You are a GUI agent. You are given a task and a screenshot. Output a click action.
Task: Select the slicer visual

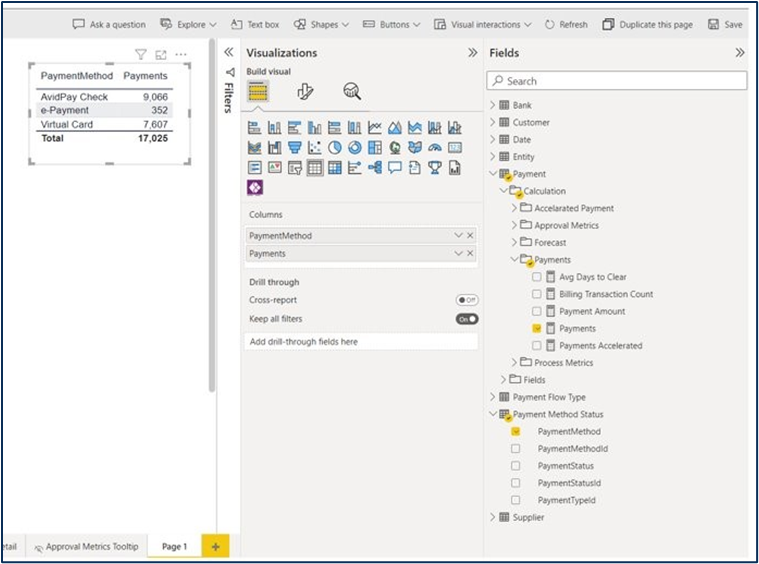pos(294,168)
